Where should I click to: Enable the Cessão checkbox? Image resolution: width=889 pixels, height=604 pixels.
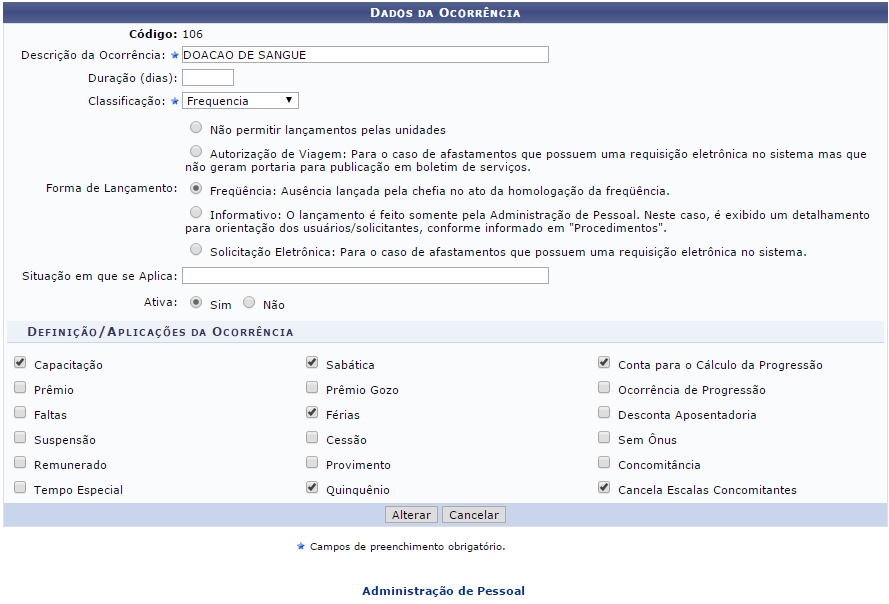pyautogui.click(x=311, y=438)
